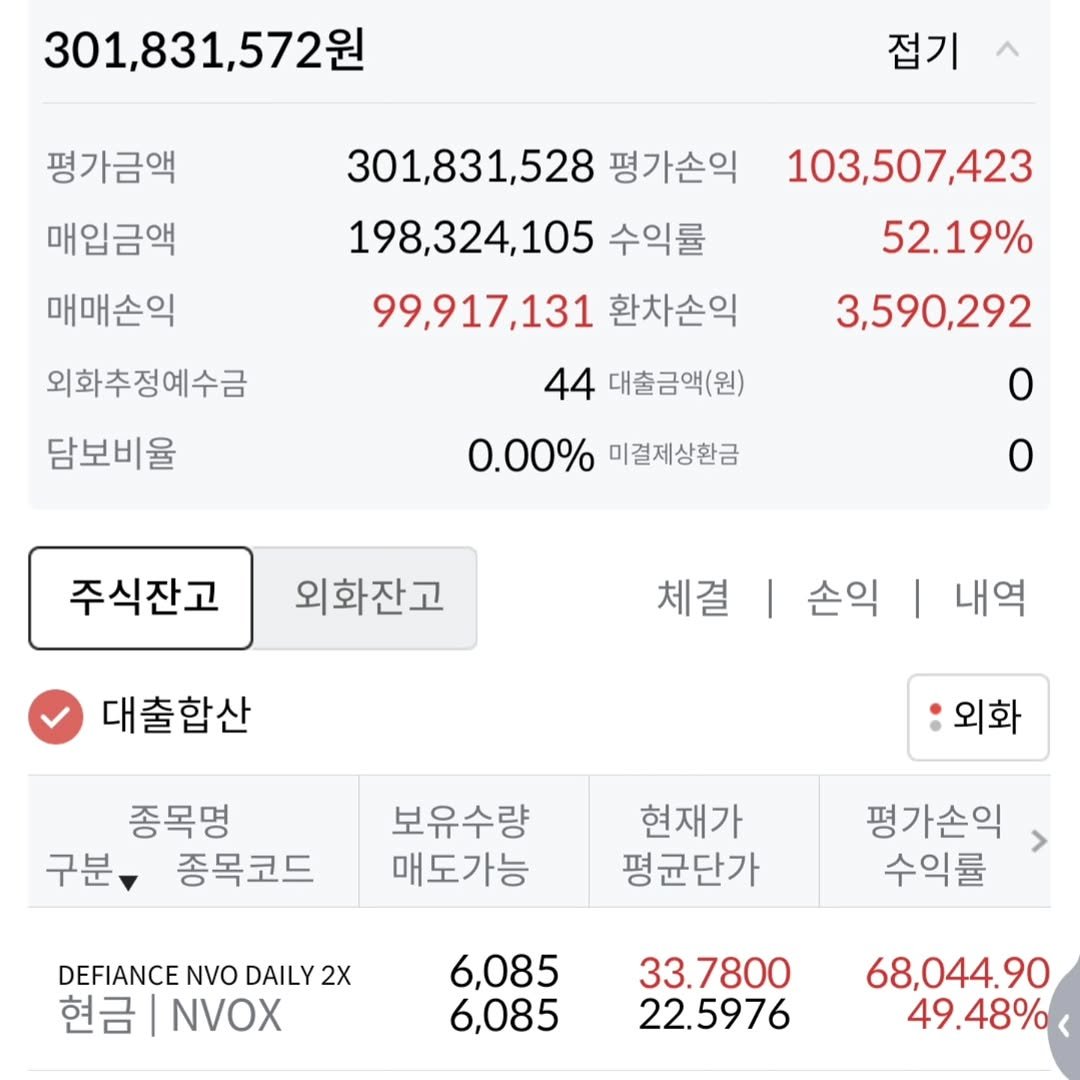
Task: Click the 평가손익 column header in table
Action: click(933, 823)
